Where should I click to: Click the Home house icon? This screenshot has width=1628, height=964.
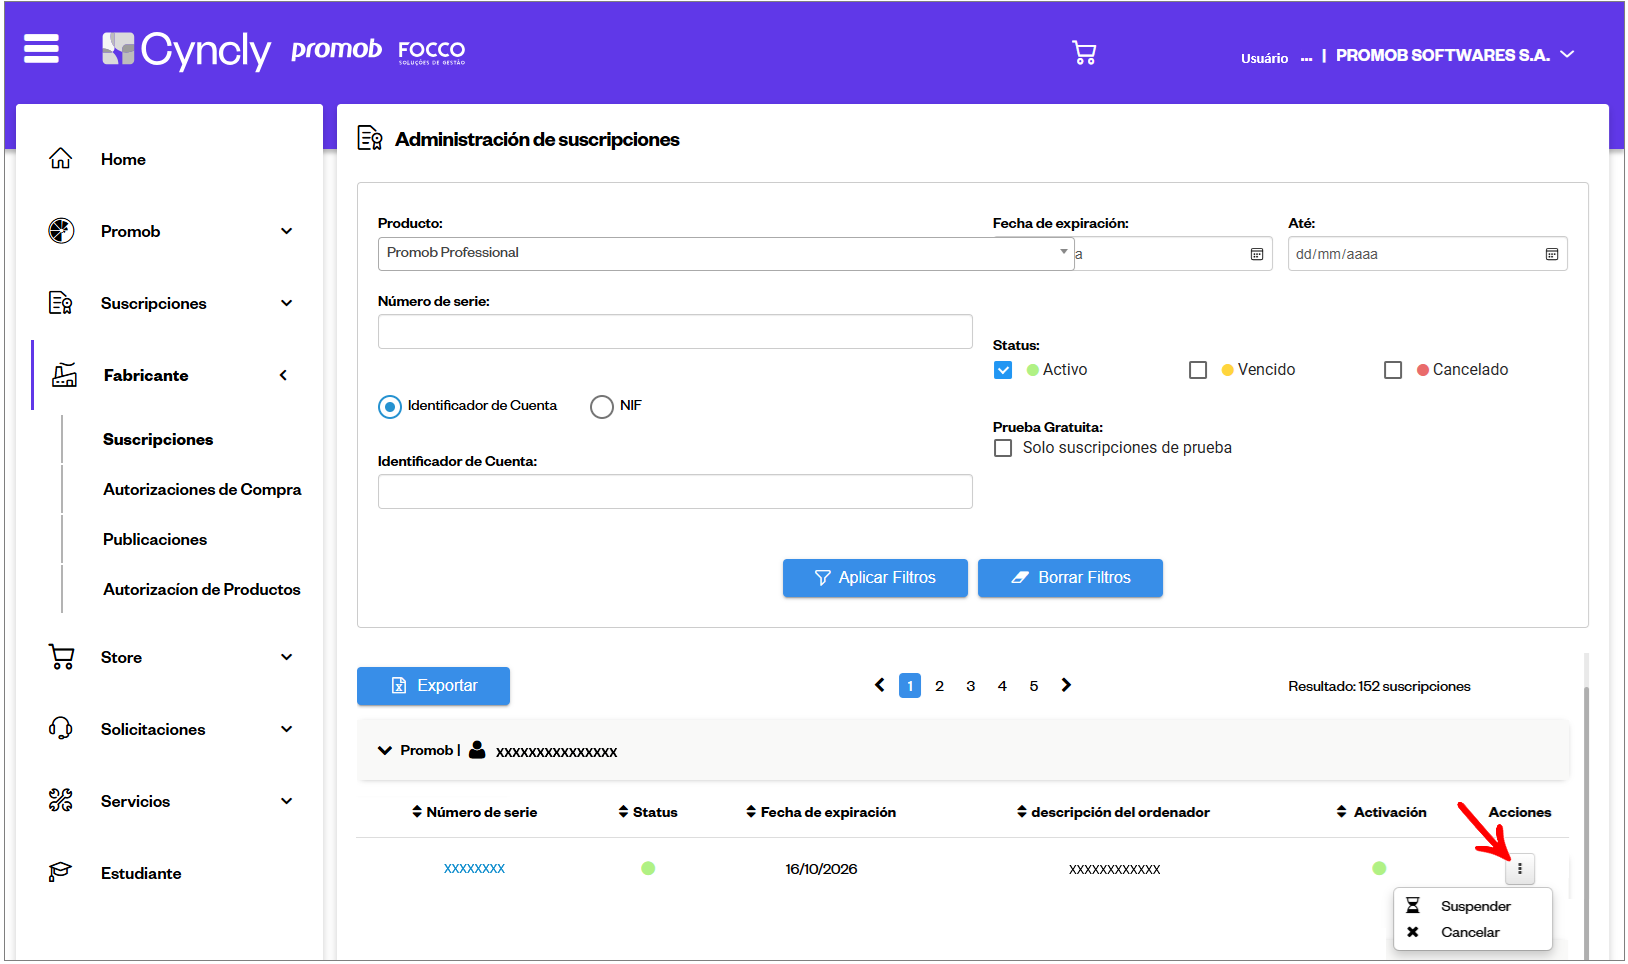pyautogui.click(x=61, y=158)
